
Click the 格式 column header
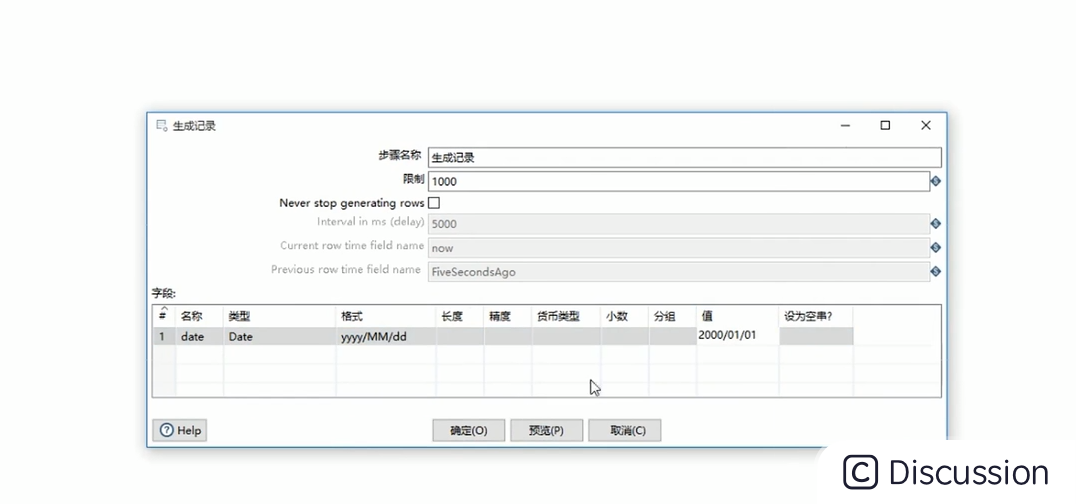click(x=386, y=316)
